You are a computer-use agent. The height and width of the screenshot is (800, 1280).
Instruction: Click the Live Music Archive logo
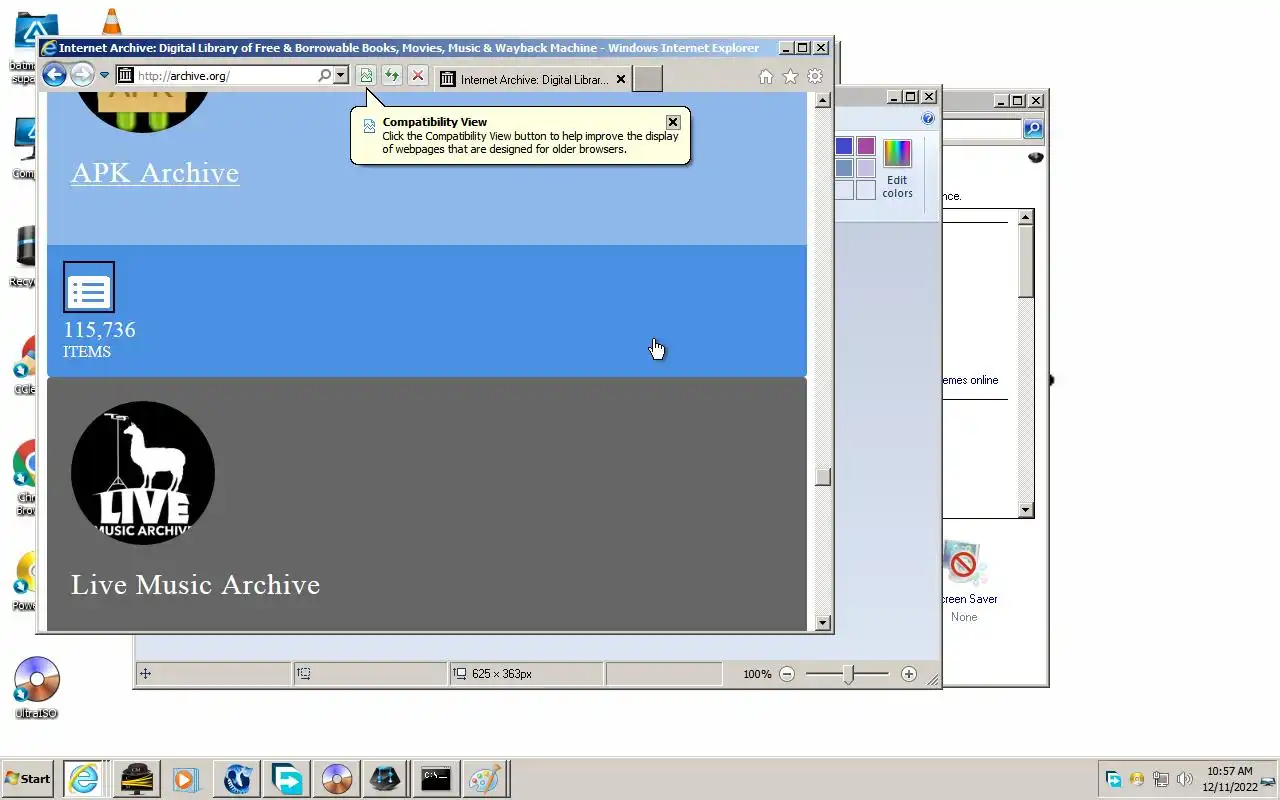coord(143,473)
